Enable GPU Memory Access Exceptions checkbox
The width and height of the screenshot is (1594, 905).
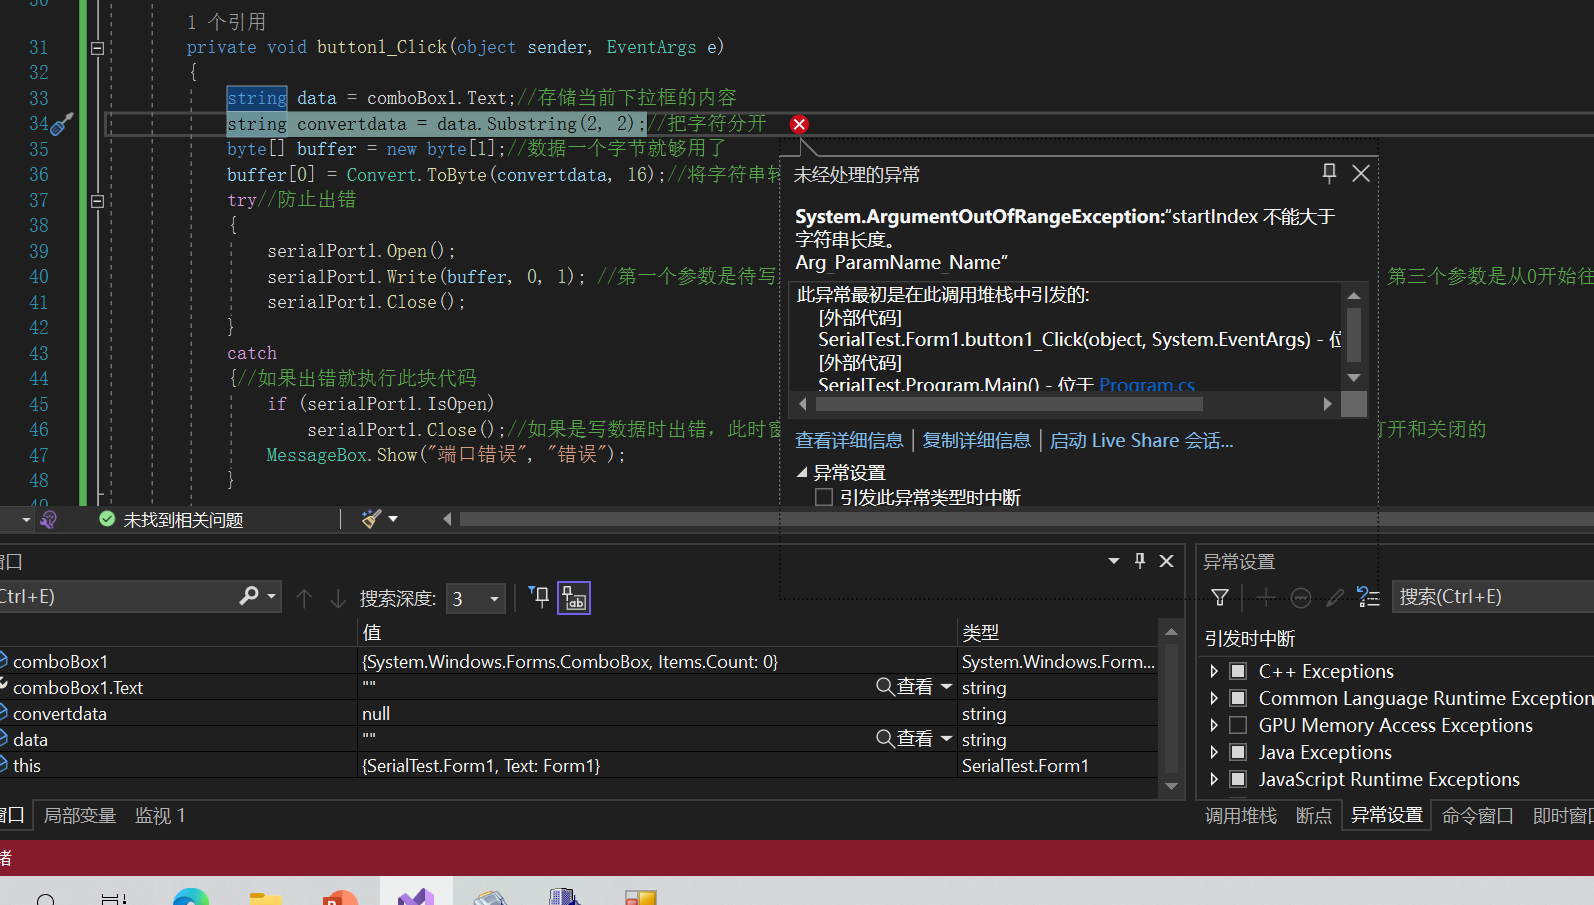coord(1238,725)
